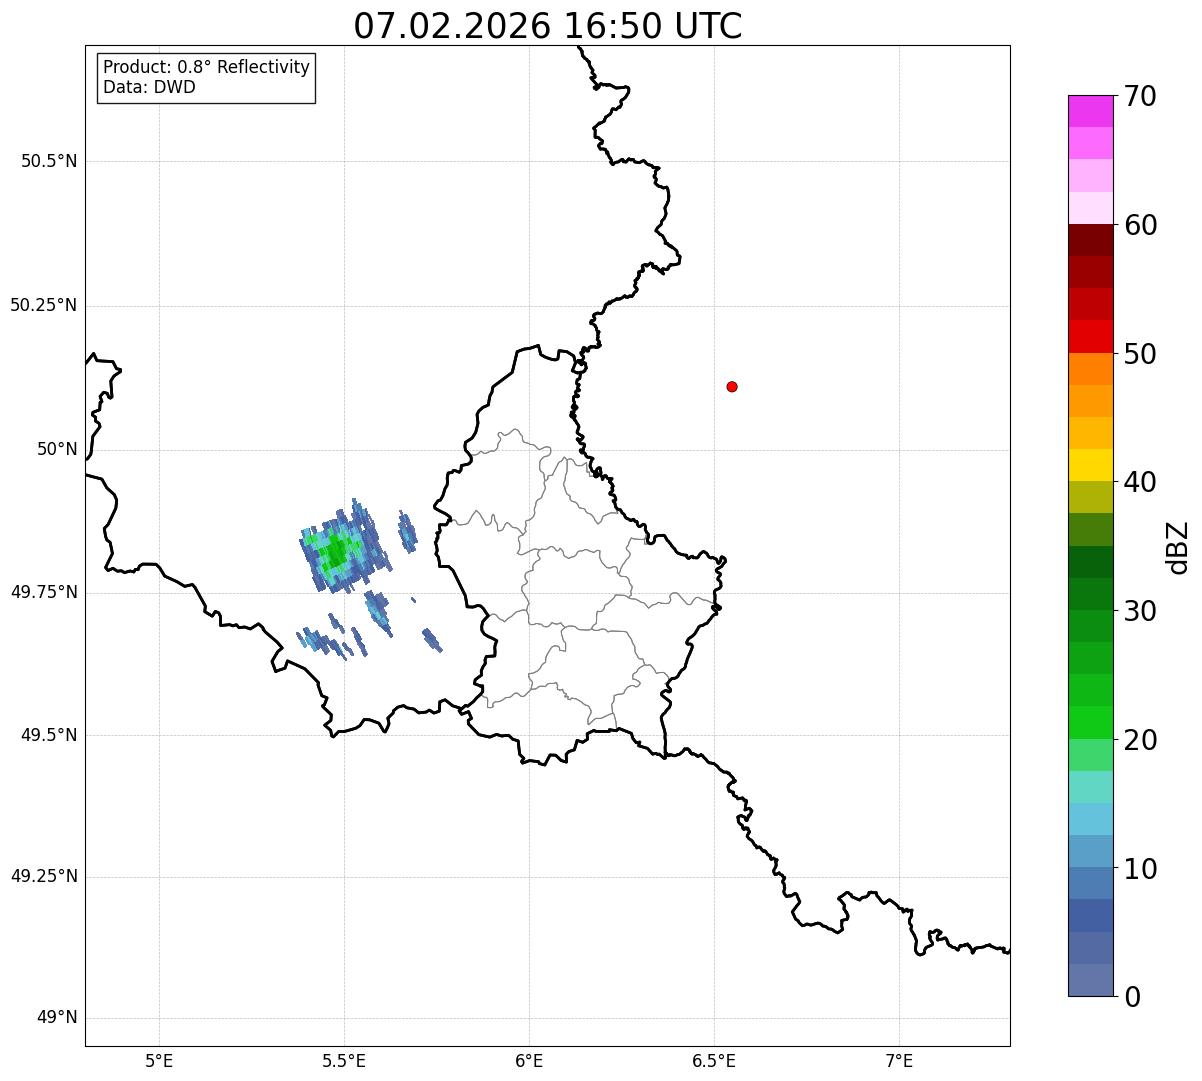
Task: Click the Data: DWD text label
Action: pos(150,88)
